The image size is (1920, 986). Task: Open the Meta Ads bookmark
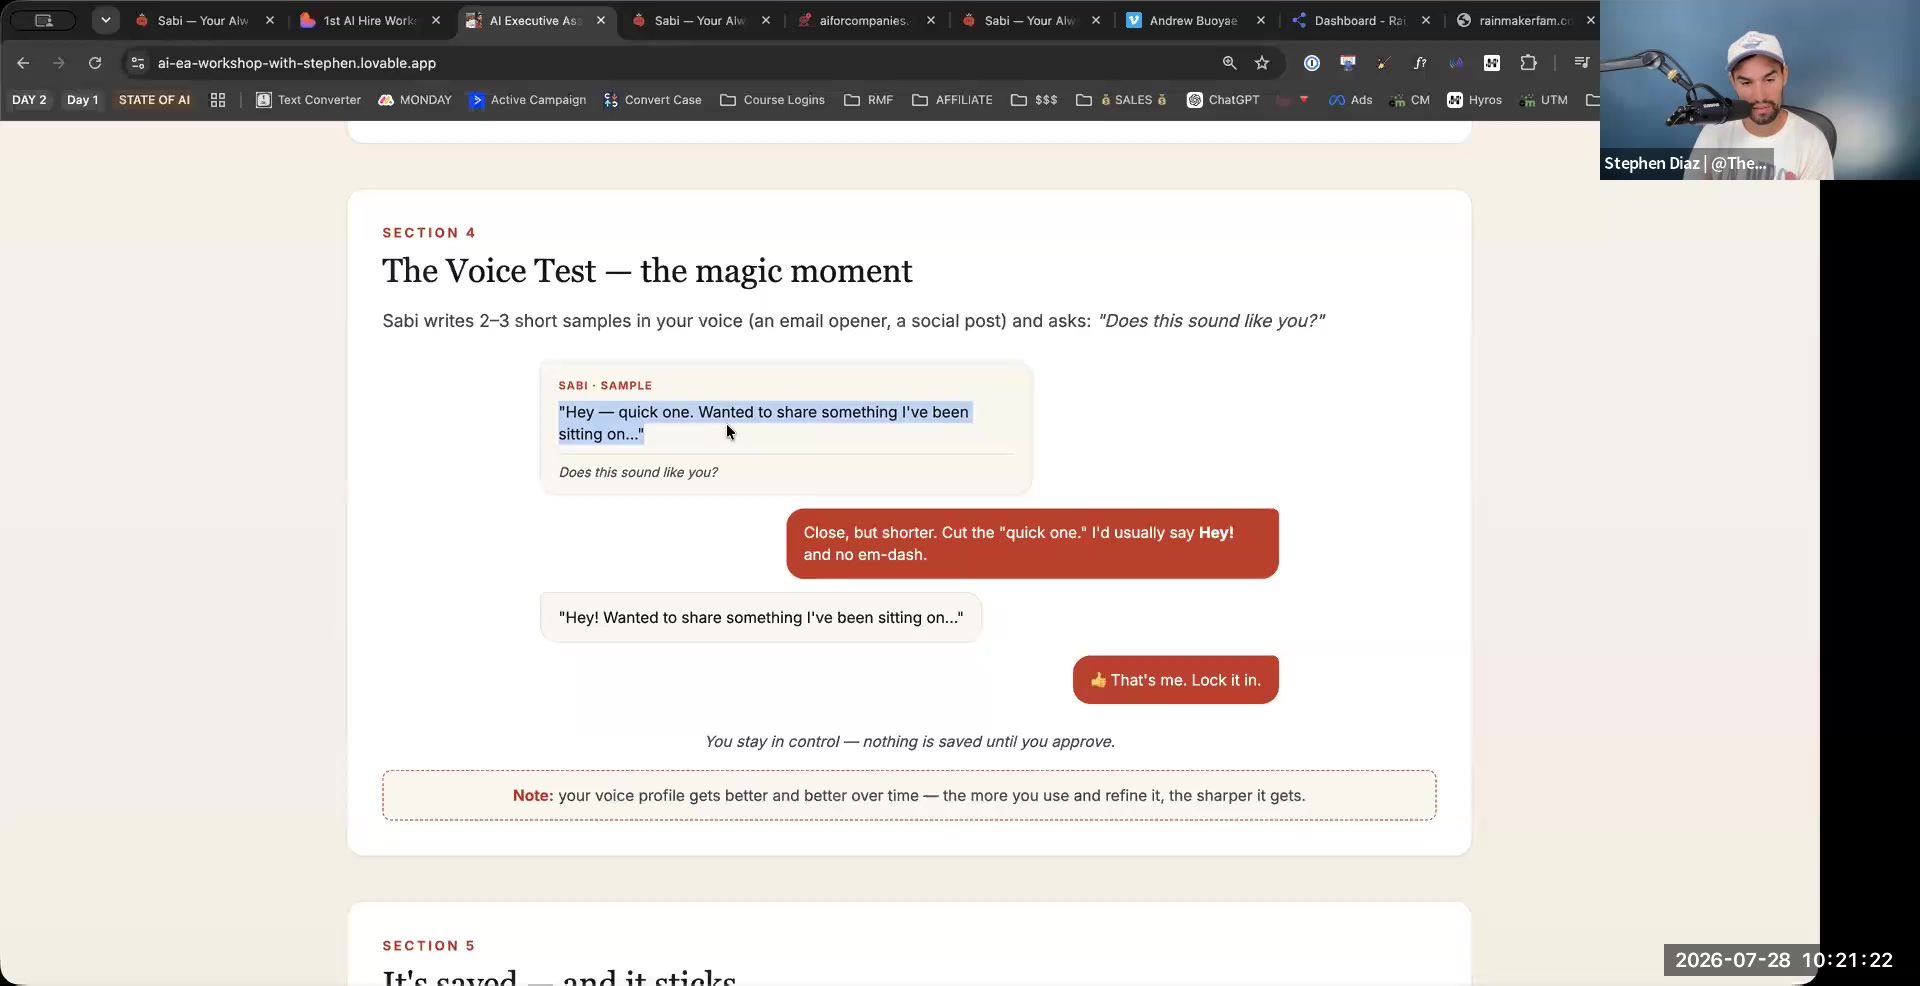(x=1350, y=100)
